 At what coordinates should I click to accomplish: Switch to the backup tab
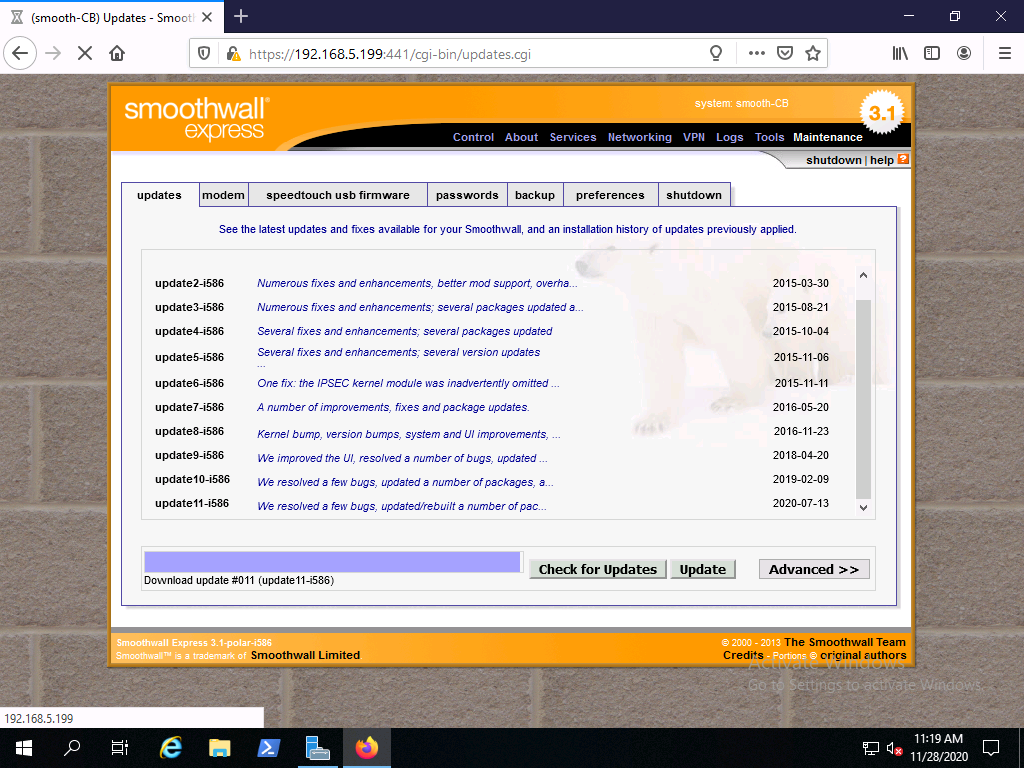pos(535,195)
